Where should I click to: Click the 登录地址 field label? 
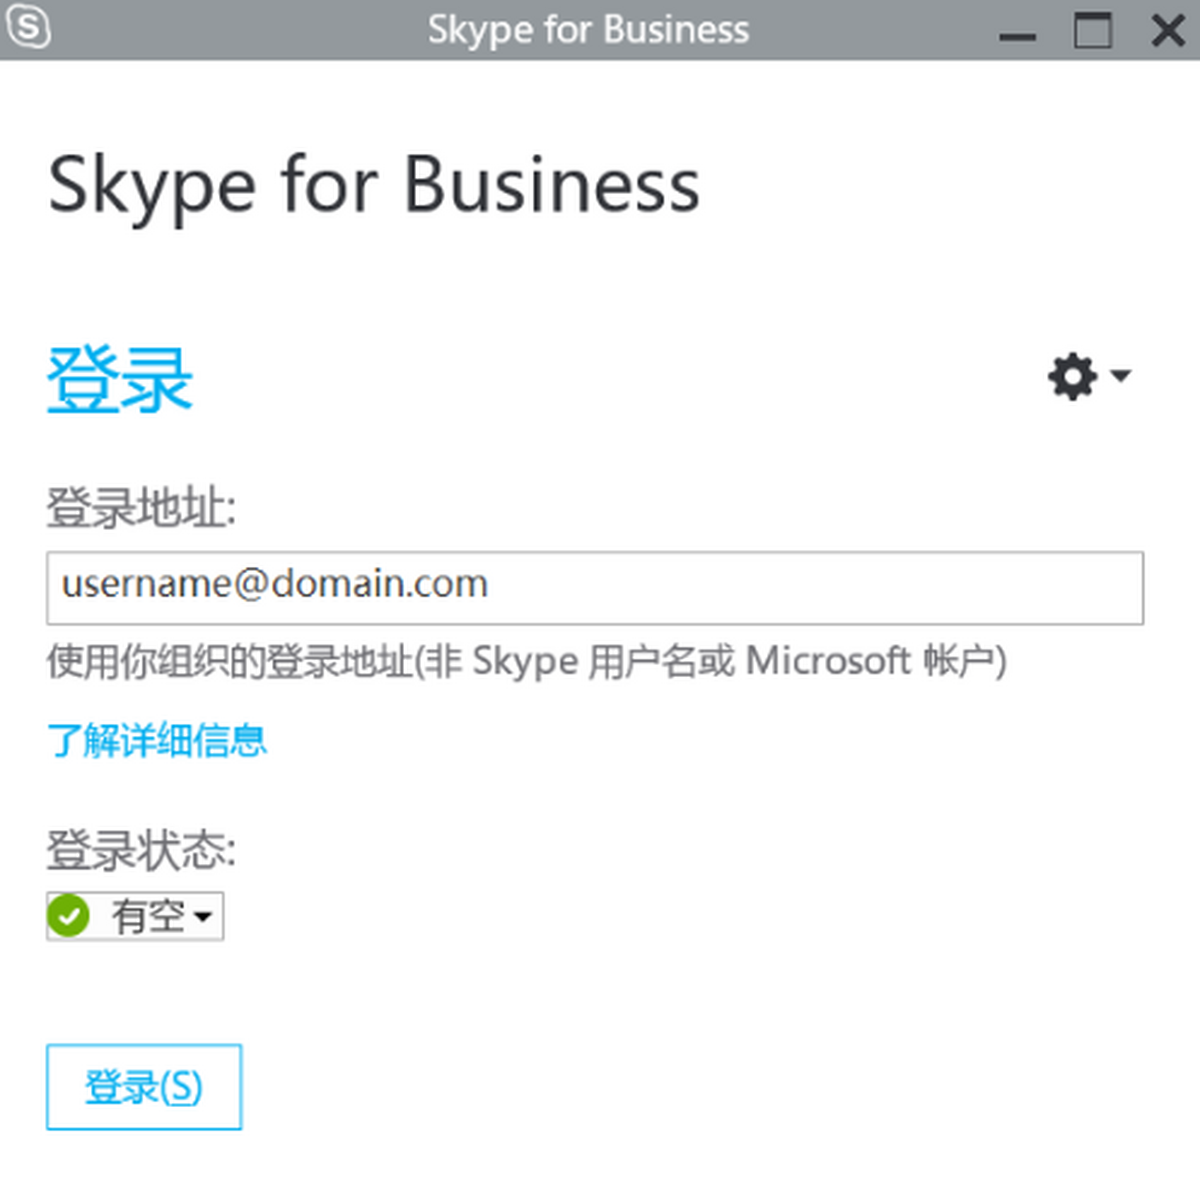[x=141, y=508]
